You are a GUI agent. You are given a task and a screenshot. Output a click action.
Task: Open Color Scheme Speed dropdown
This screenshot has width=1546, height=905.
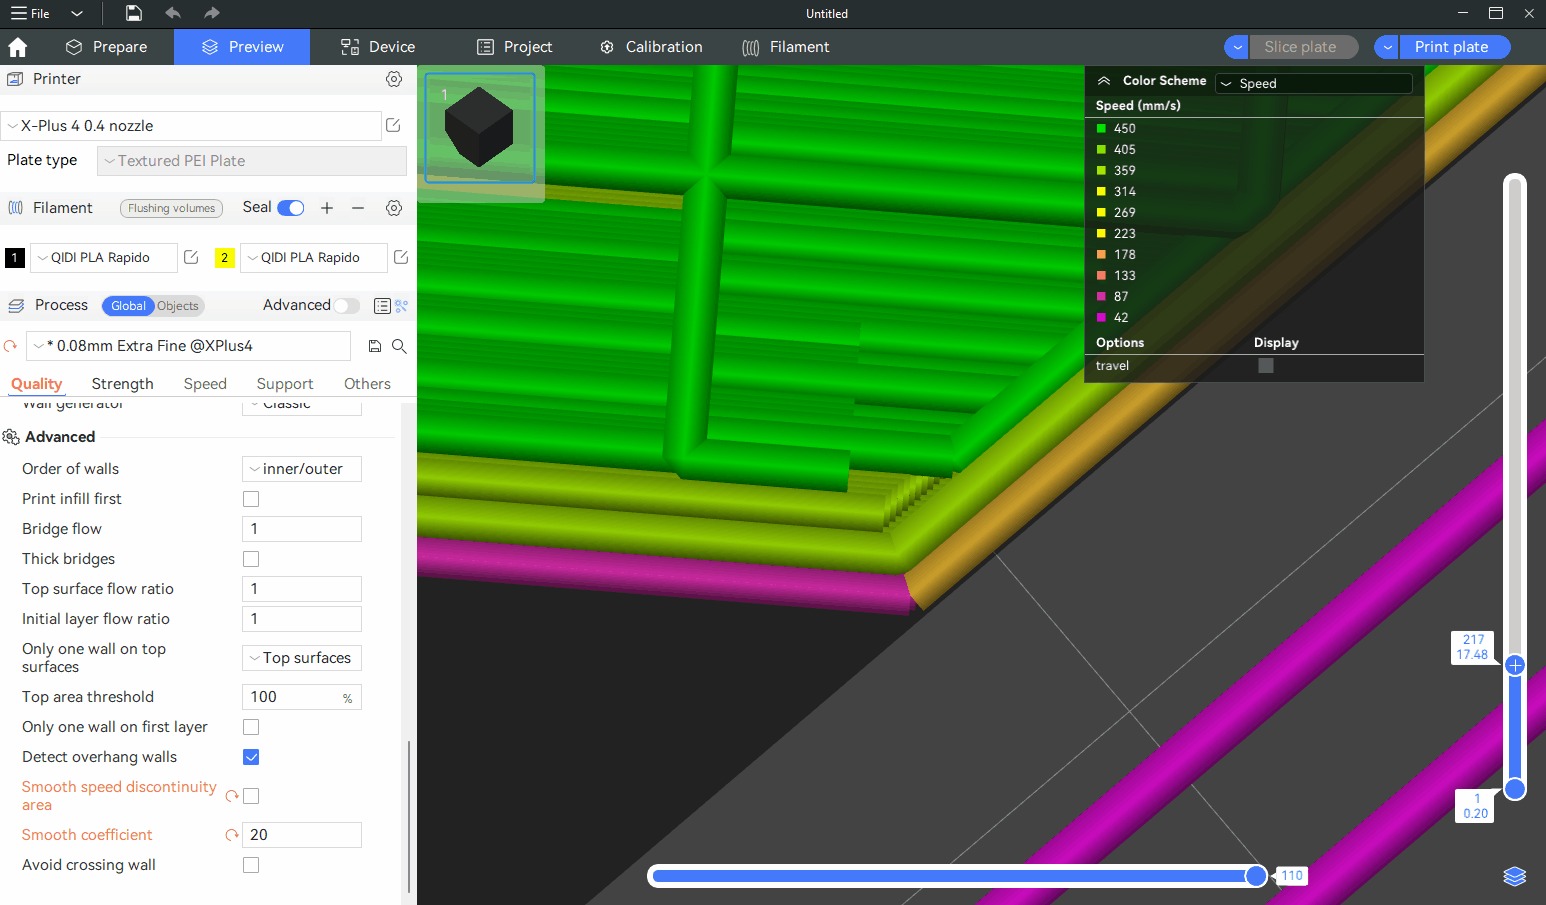(1313, 84)
